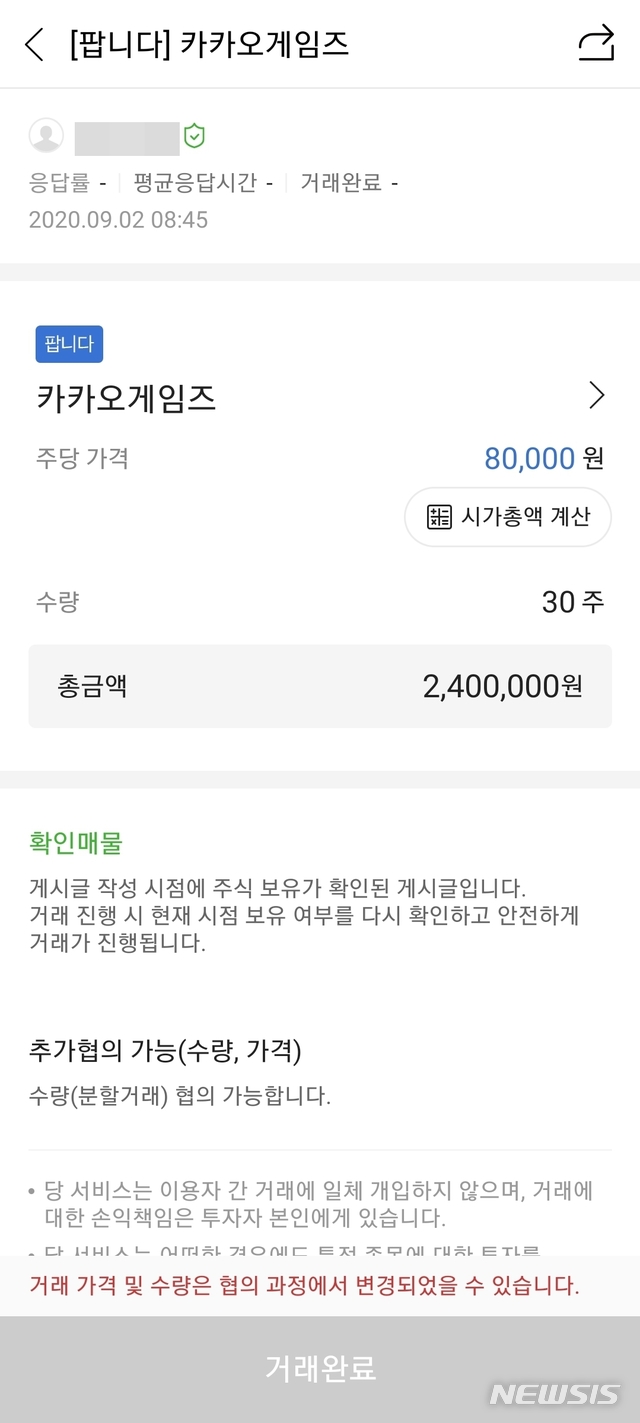
Task: Tap the back arrow in the header
Action: pyautogui.click(x=35, y=45)
